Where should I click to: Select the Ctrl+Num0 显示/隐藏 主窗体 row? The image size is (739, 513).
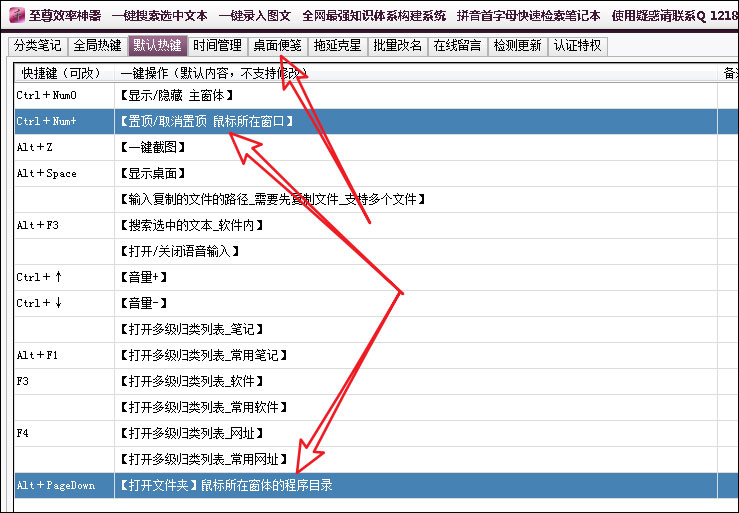[300, 95]
